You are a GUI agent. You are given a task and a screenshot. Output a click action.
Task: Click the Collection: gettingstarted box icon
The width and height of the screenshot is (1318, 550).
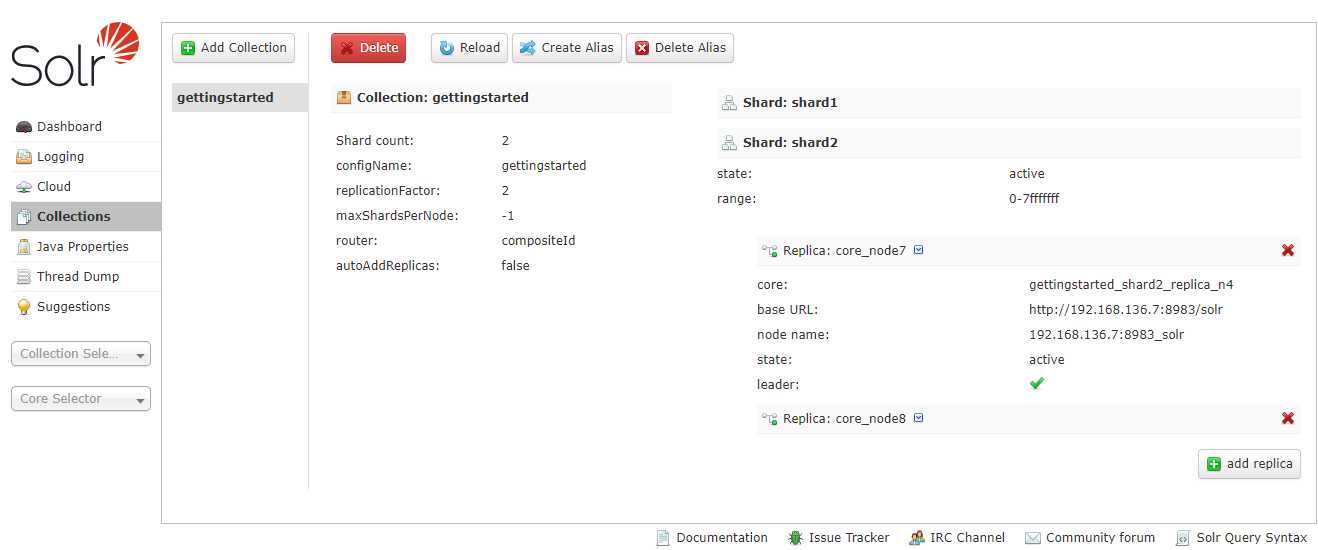(x=344, y=98)
